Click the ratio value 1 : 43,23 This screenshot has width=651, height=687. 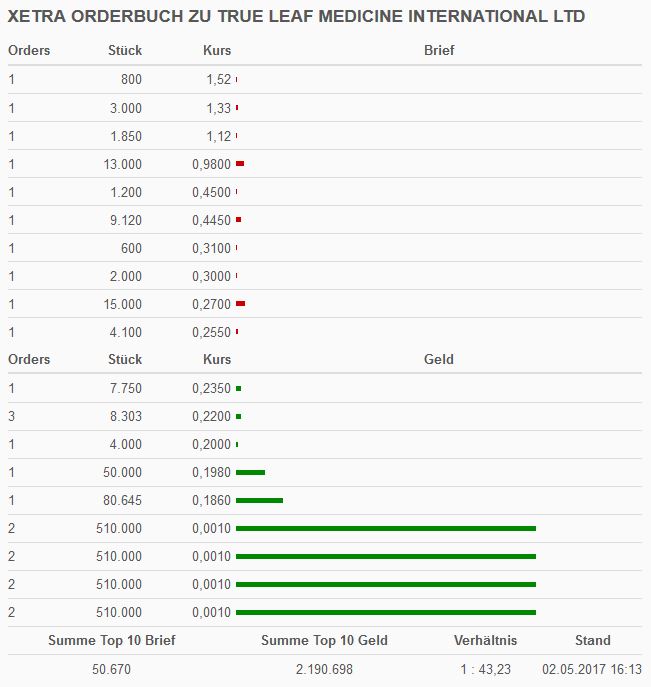(486, 669)
